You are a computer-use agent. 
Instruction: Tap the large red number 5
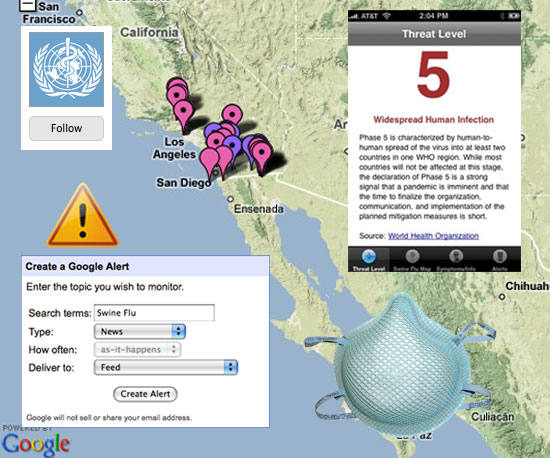coord(434,74)
